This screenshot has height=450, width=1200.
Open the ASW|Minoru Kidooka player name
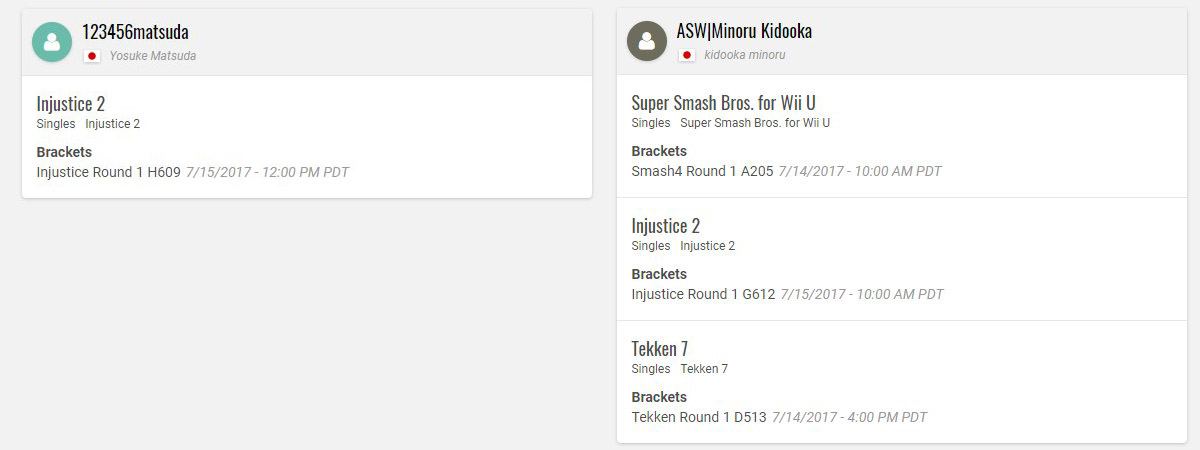point(744,31)
